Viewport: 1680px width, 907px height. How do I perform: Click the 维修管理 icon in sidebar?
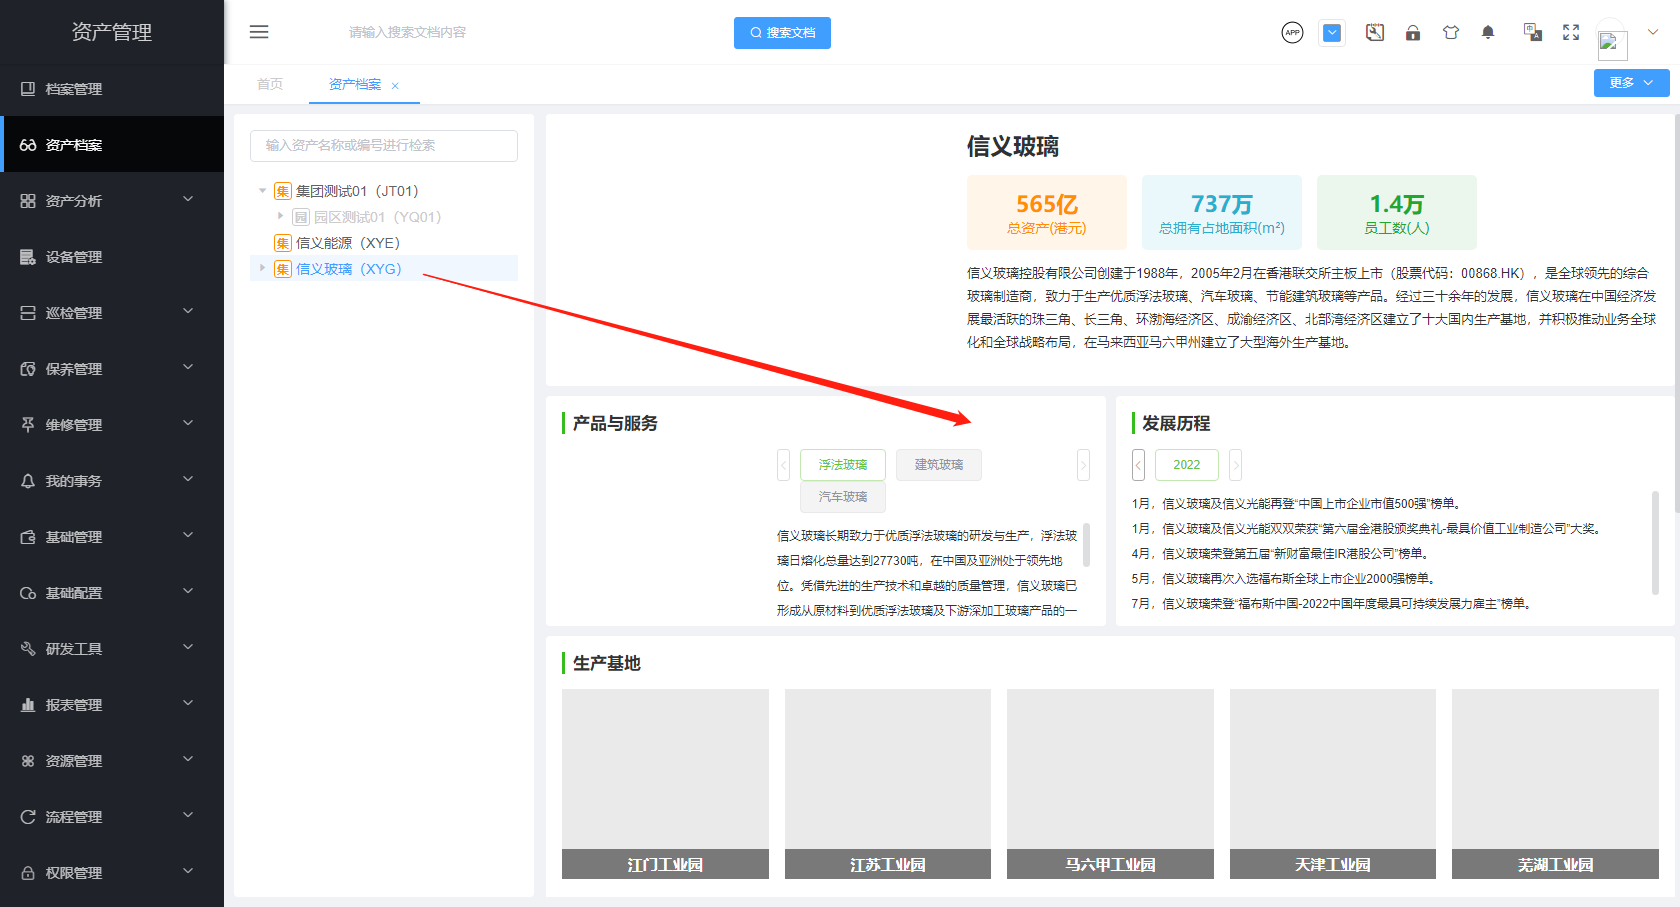(28, 425)
